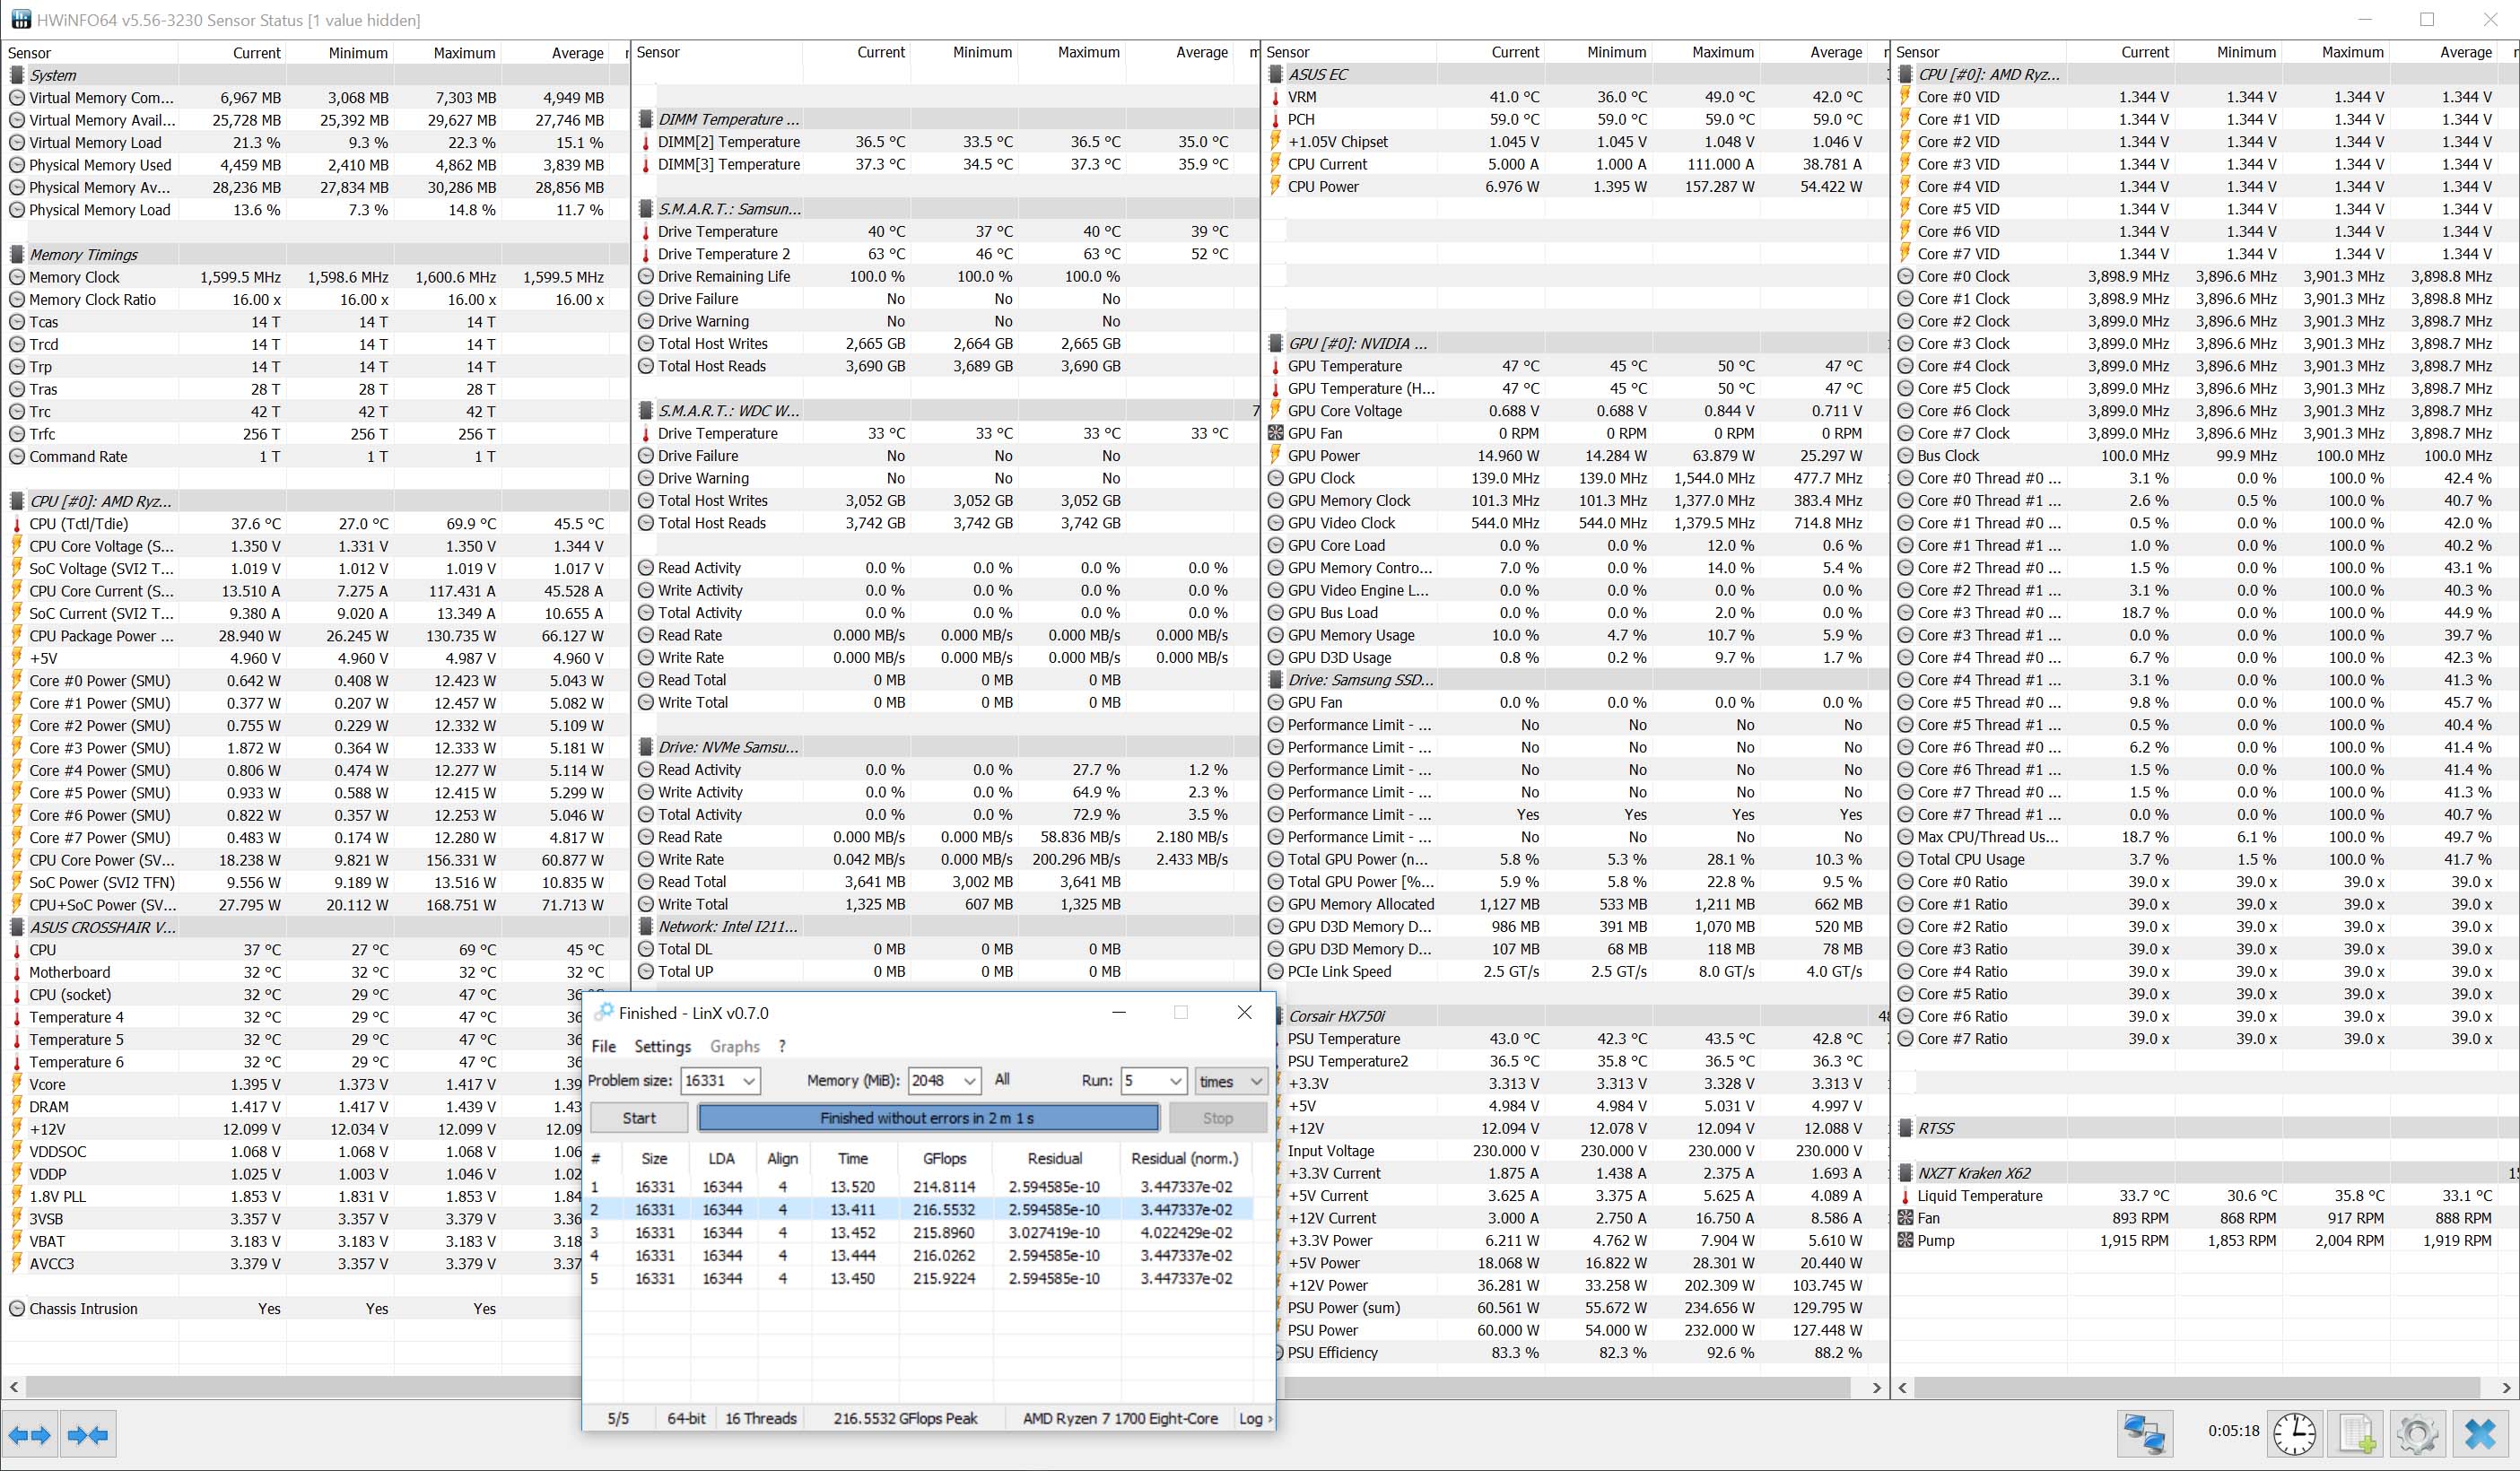Click the All memory link
2520x1471 pixels.
coord(1002,1079)
